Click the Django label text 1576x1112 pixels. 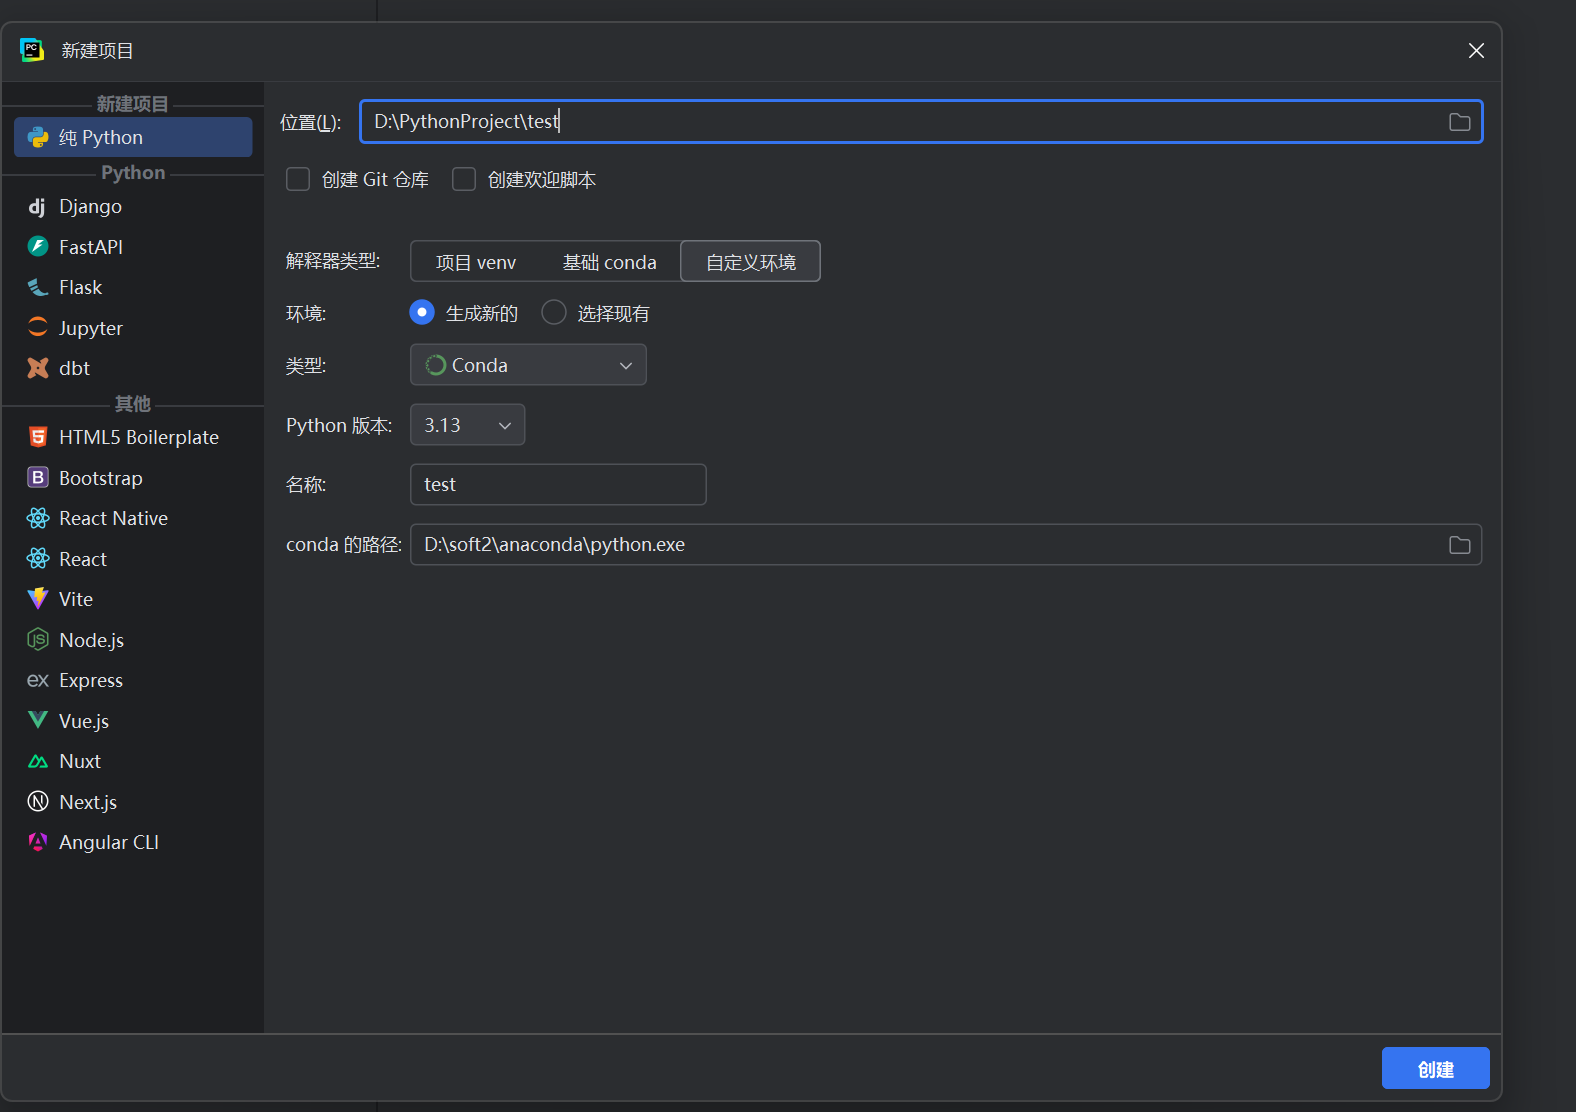pos(90,207)
